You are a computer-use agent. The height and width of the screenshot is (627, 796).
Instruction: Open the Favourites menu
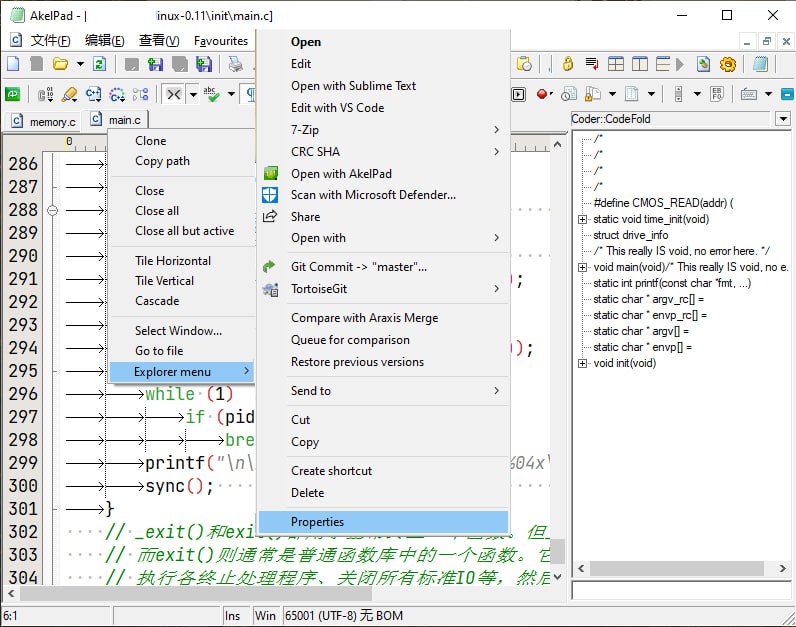[x=220, y=41]
